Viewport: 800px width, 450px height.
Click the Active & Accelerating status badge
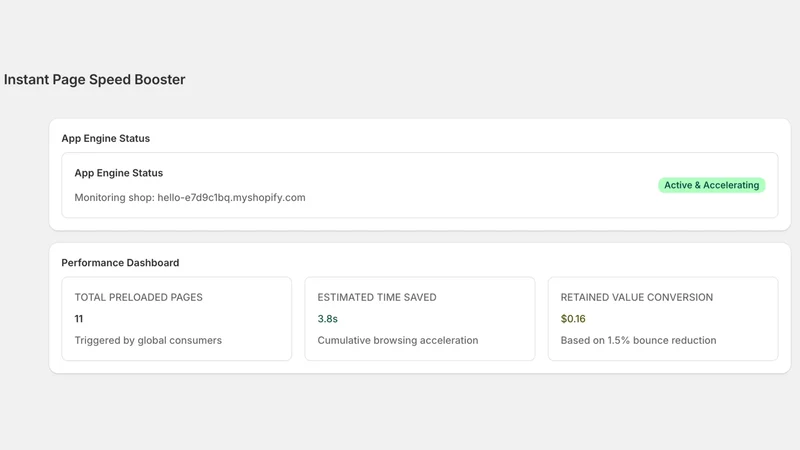(x=711, y=185)
